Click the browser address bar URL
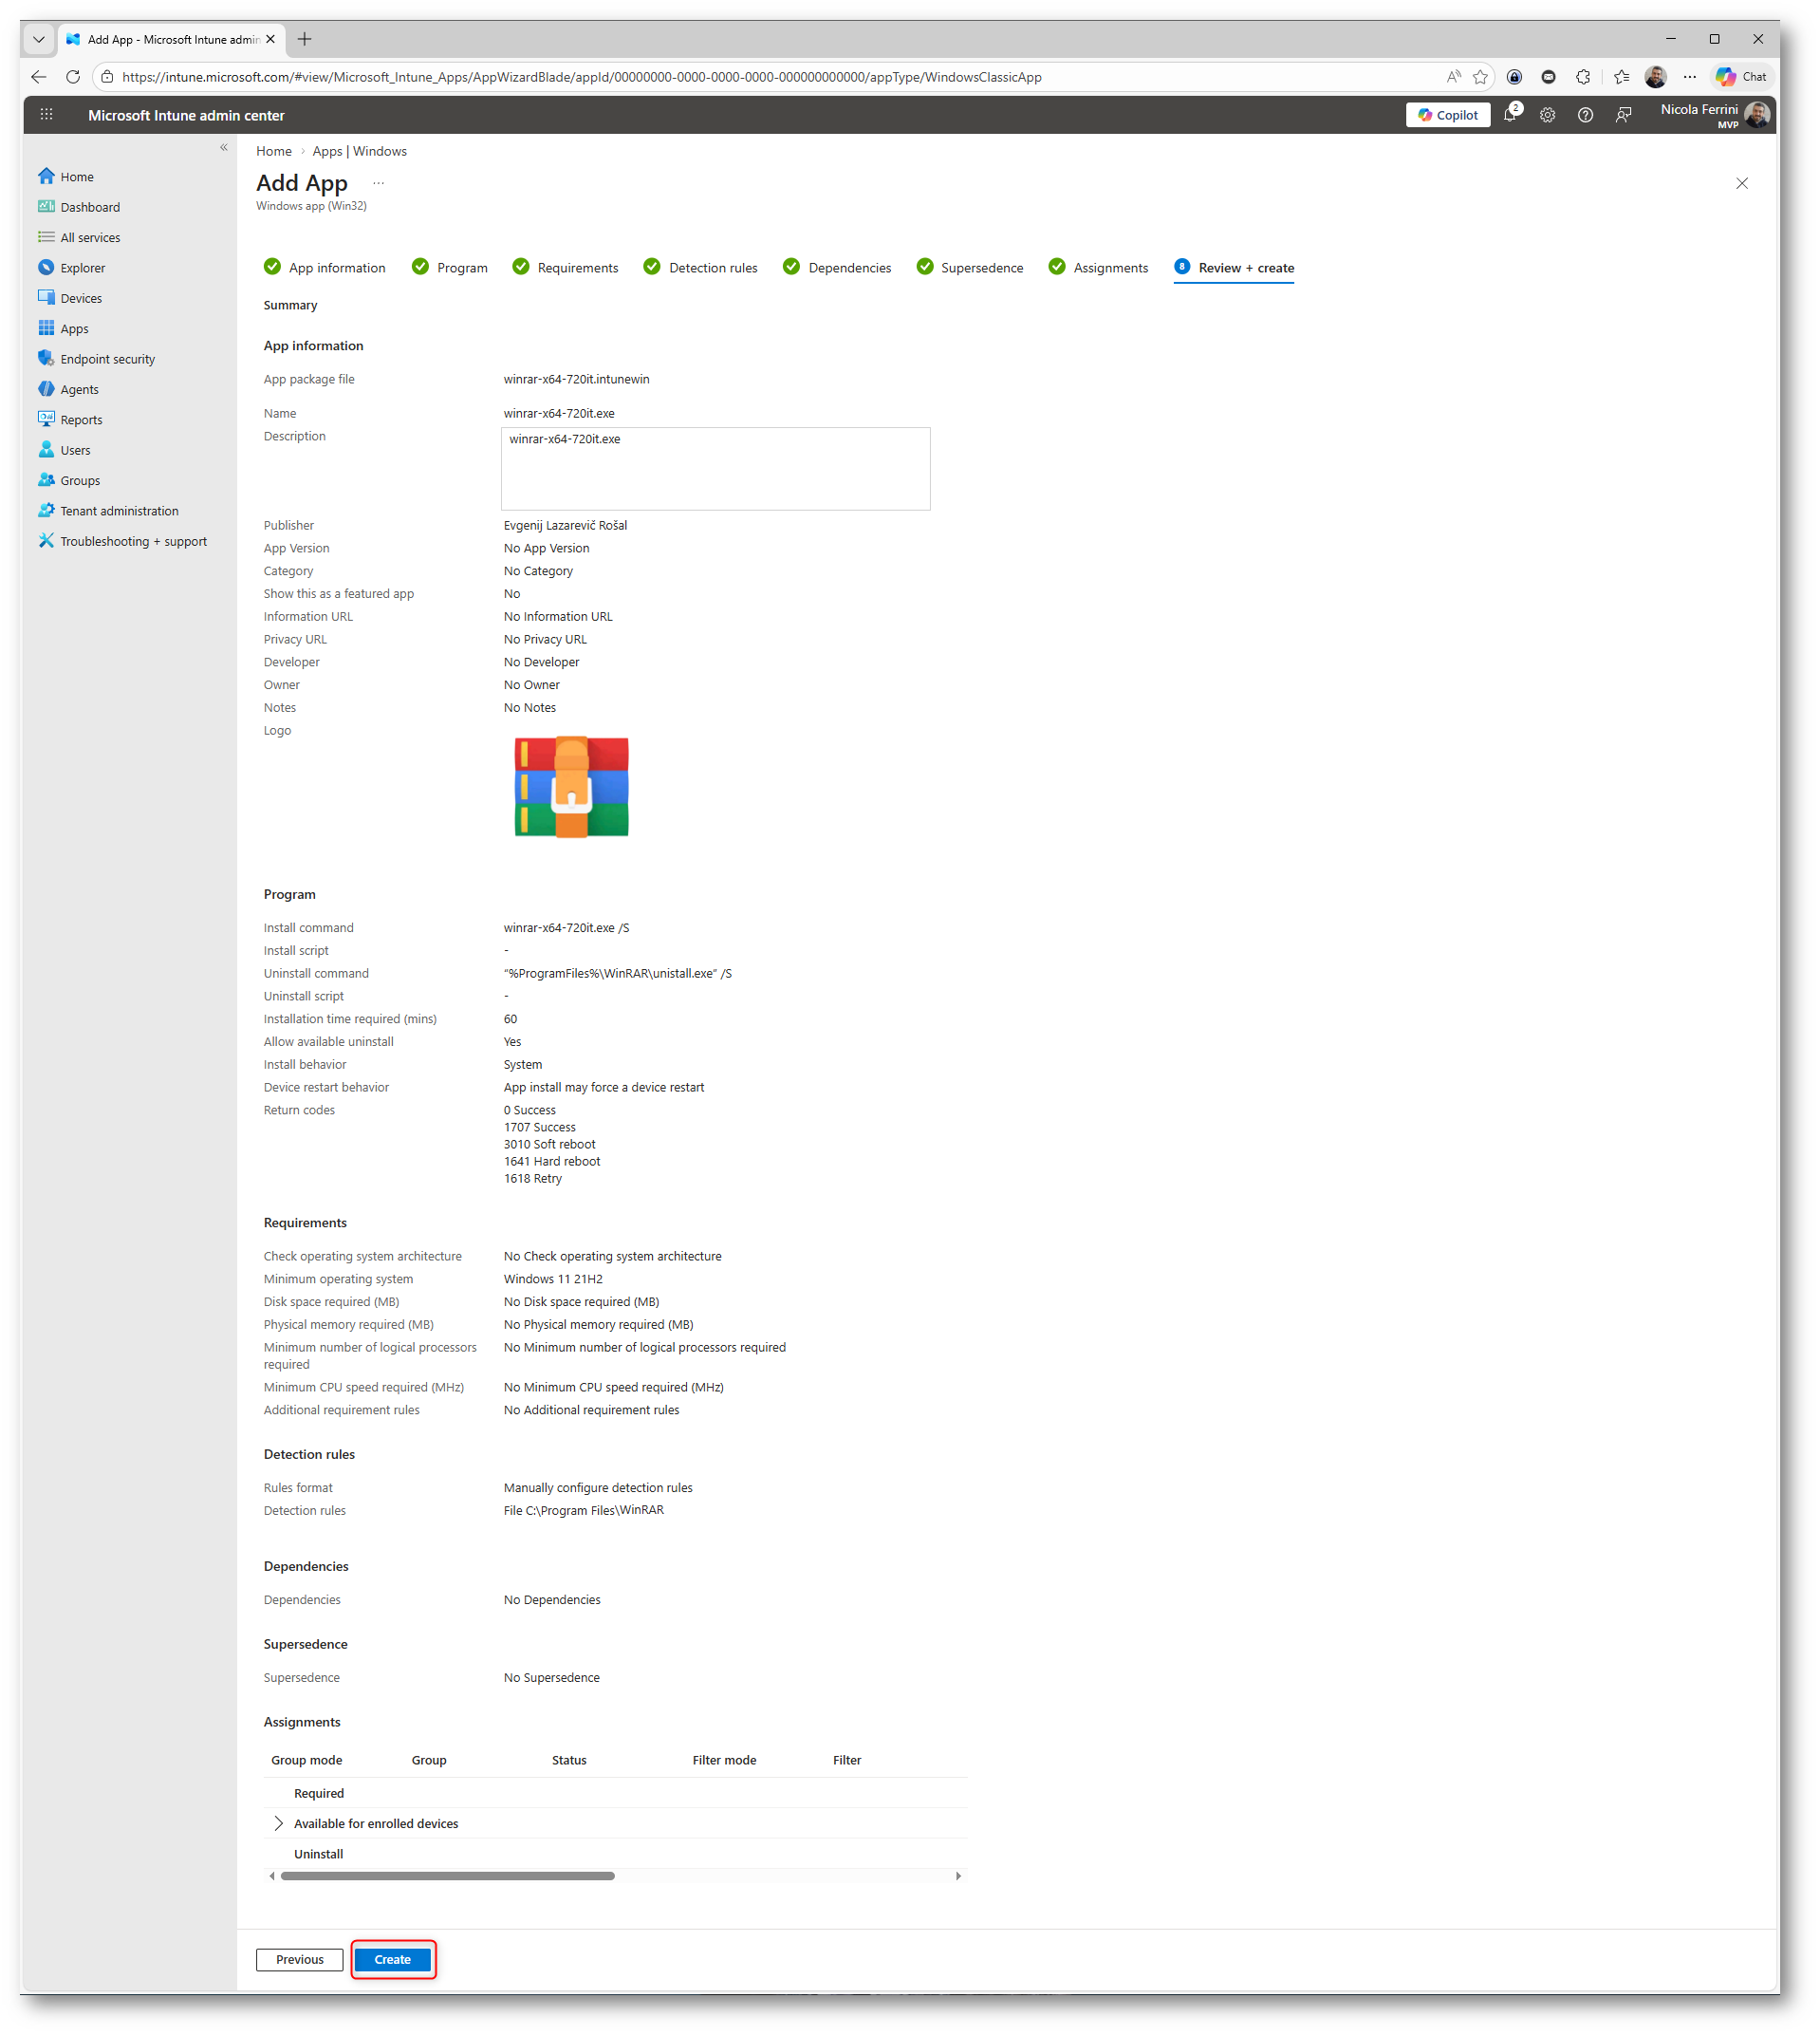This screenshot has height=2035, width=1820. [x=582, y=77]
